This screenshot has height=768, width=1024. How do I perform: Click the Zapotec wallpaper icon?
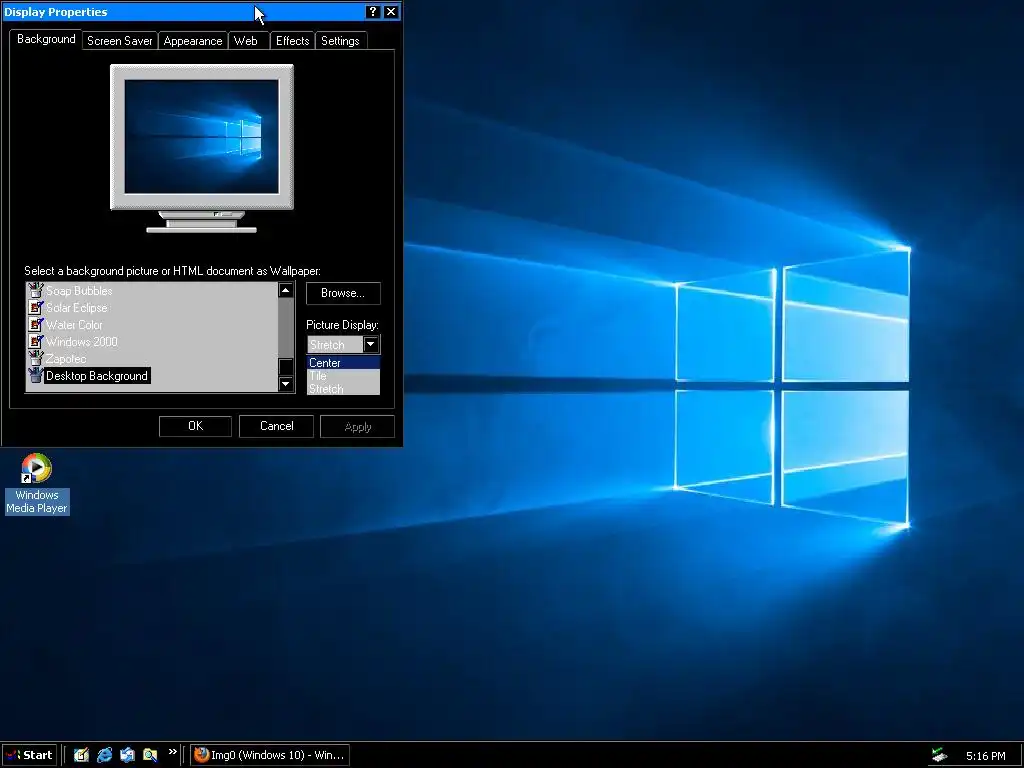[x=35, y=358]
